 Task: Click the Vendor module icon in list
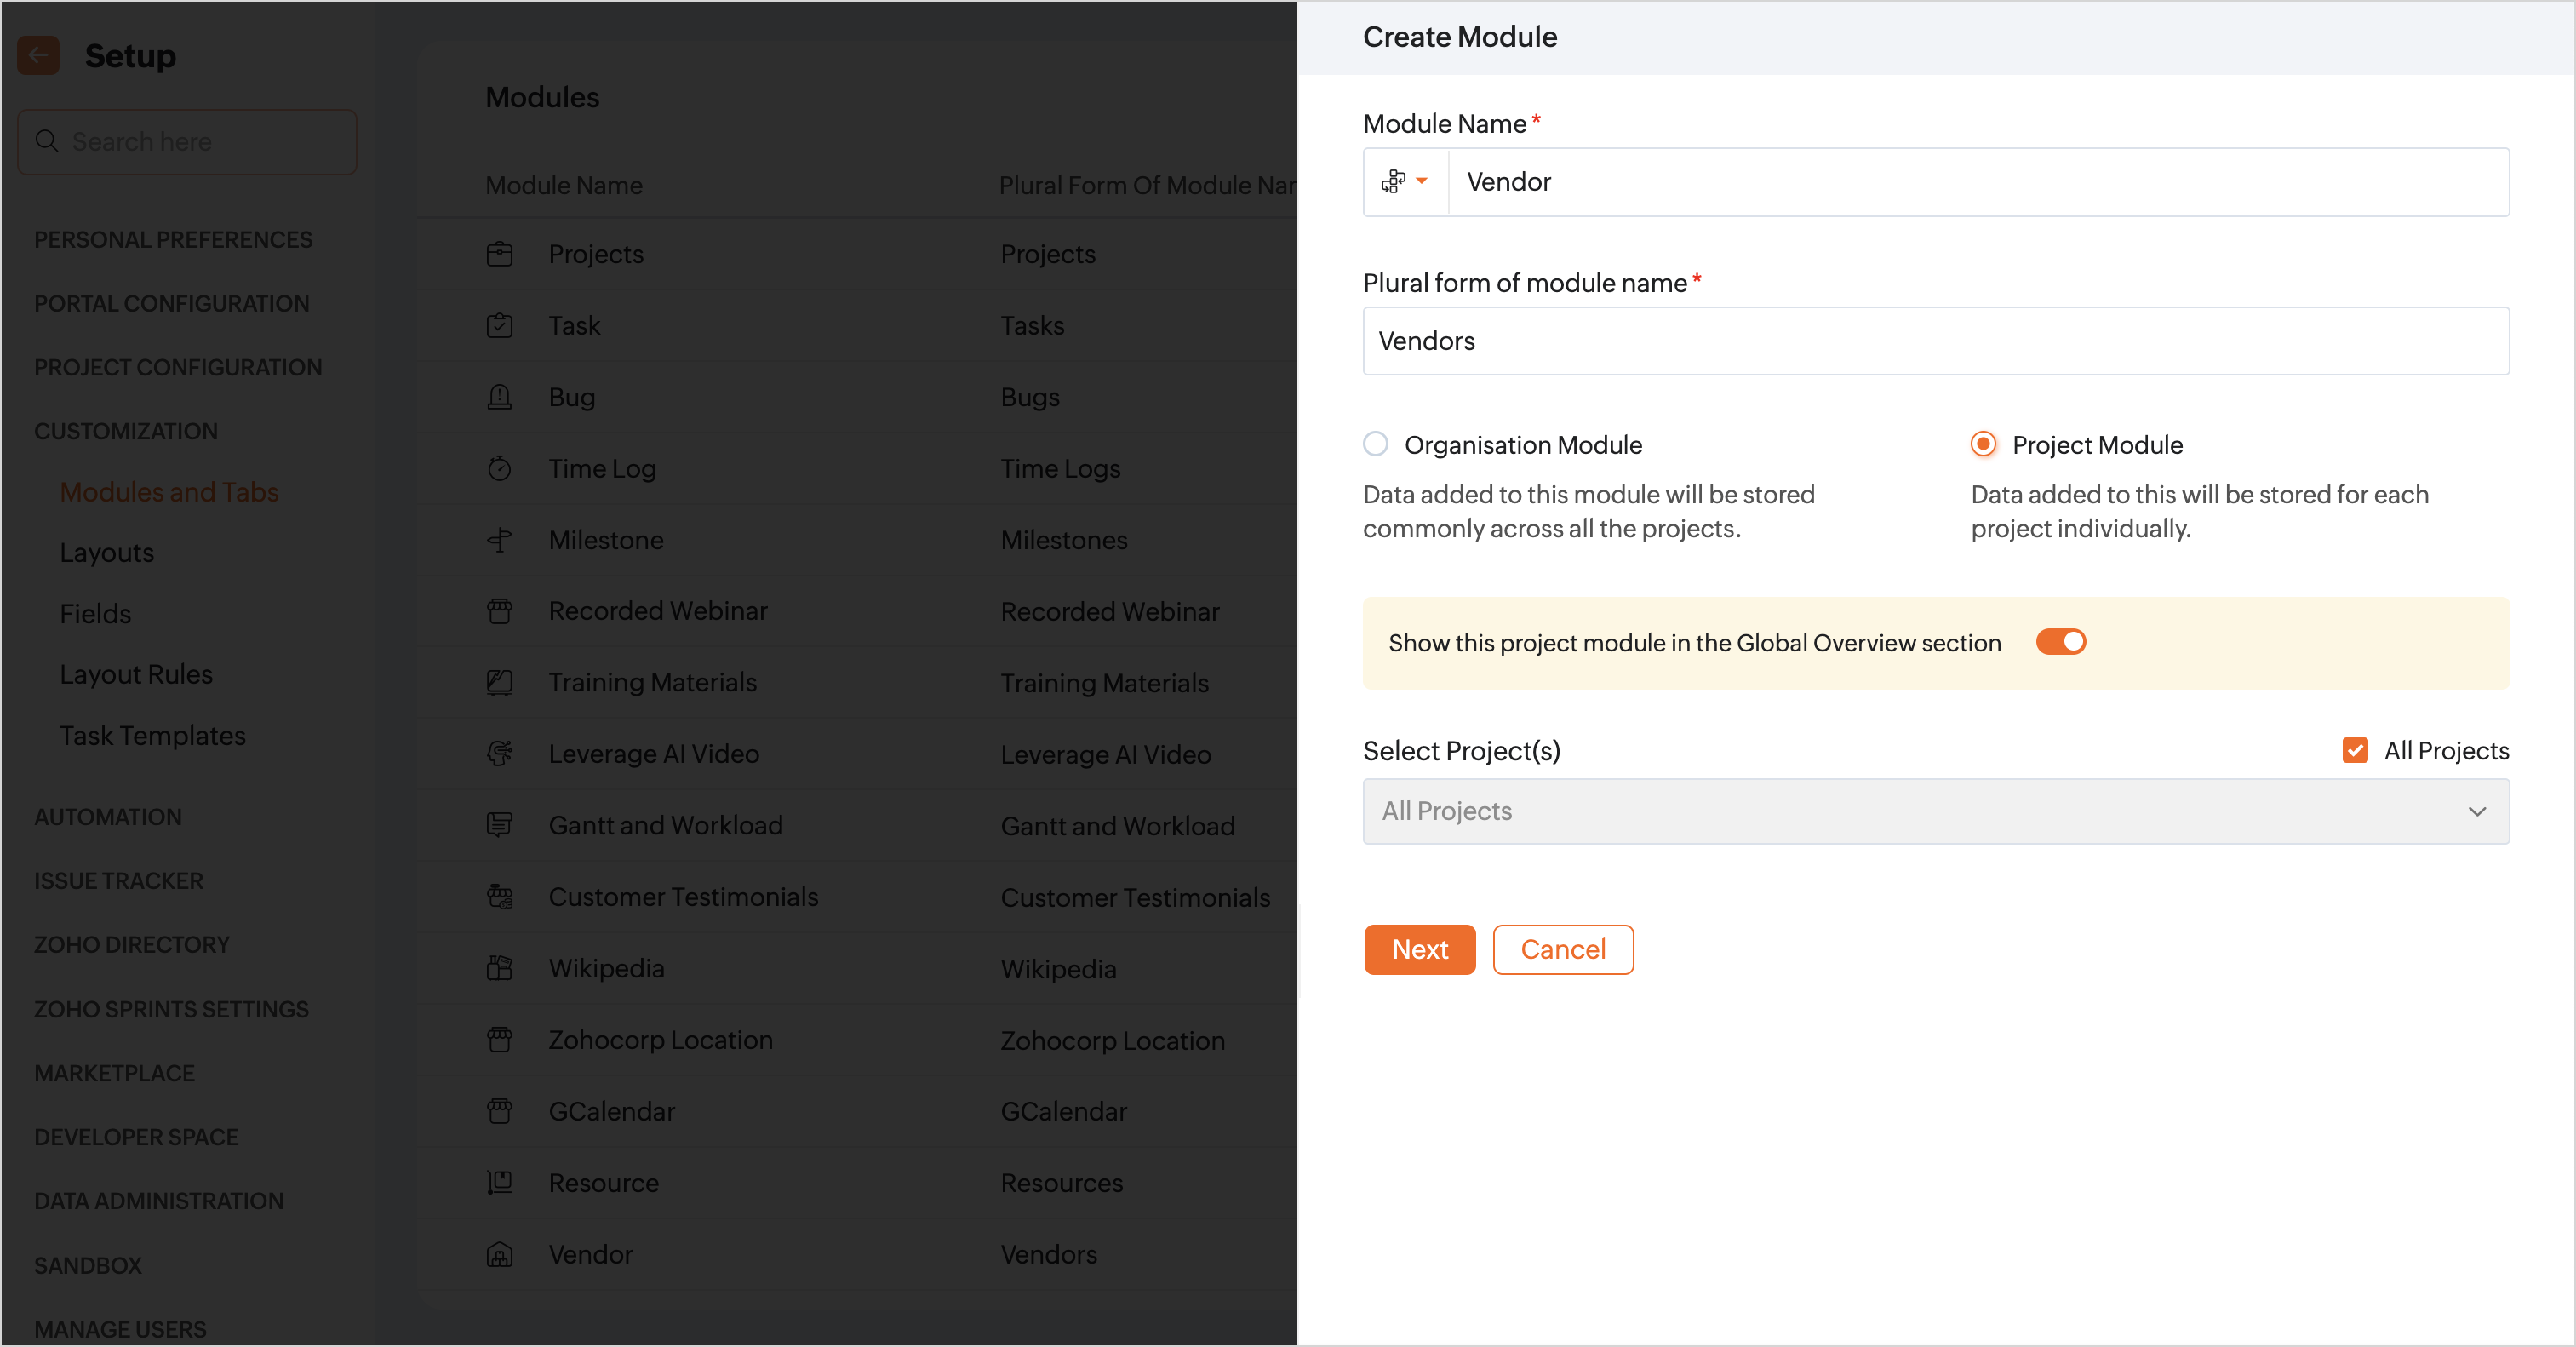[499, 1254]
